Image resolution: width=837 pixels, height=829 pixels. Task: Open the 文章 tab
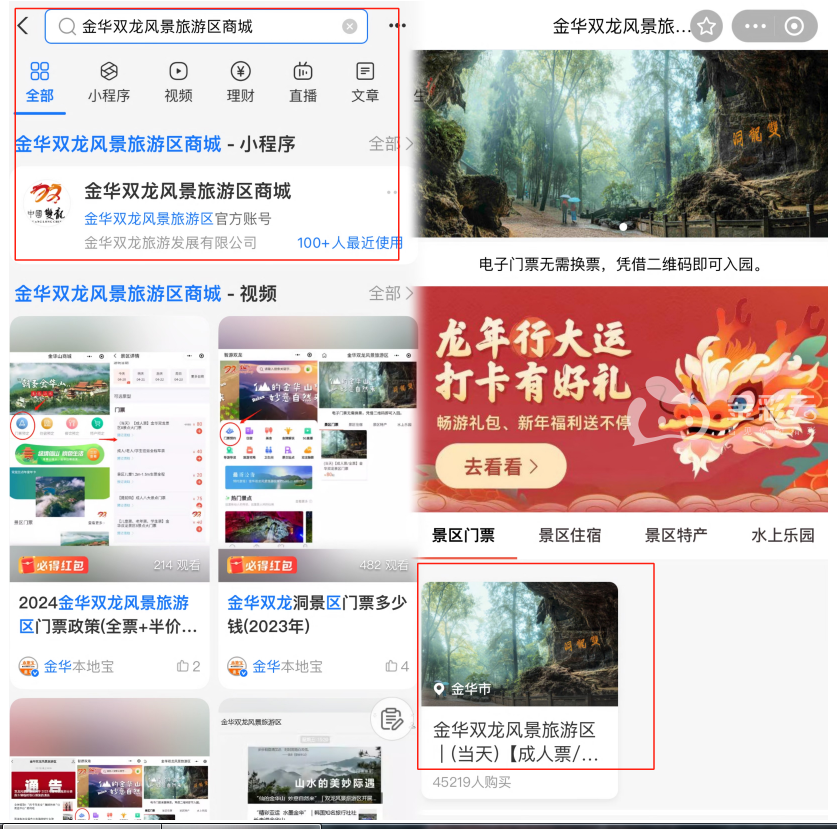365,83
